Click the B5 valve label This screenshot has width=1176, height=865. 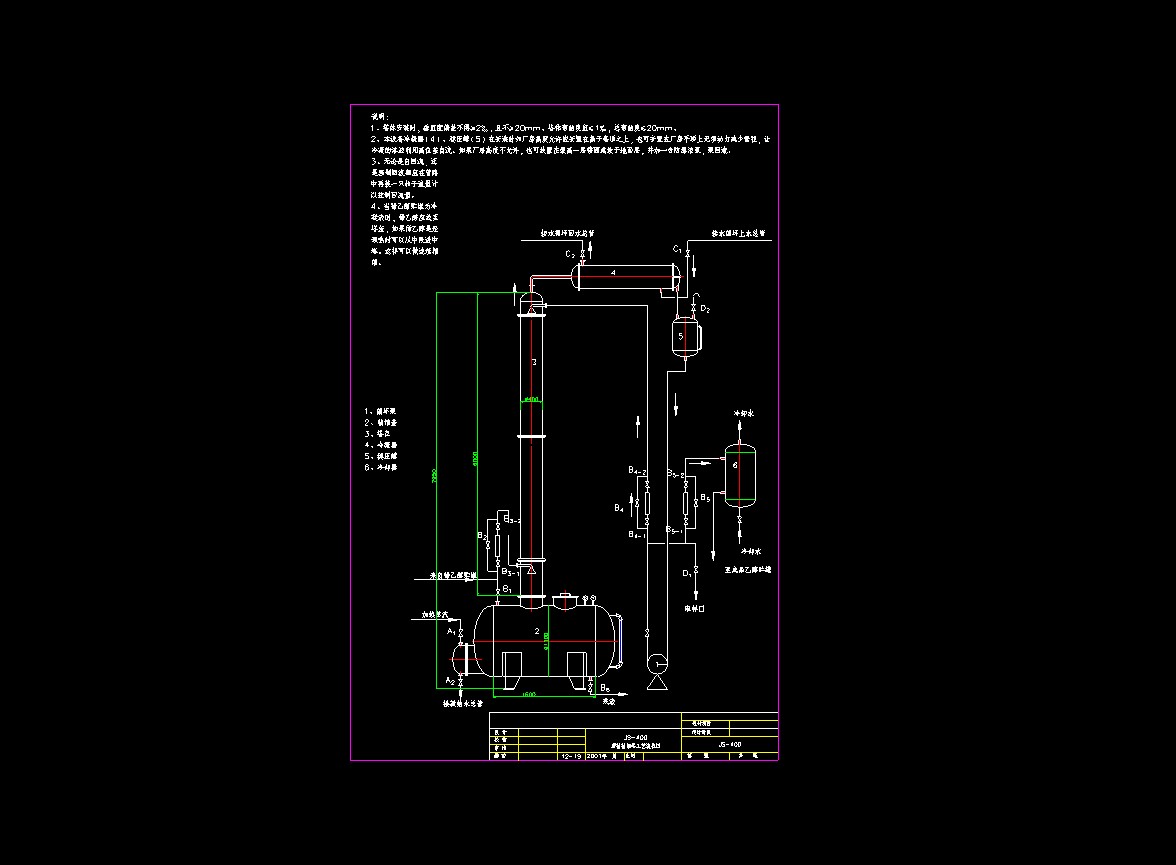pyautogui.click(x=705, y=499)
